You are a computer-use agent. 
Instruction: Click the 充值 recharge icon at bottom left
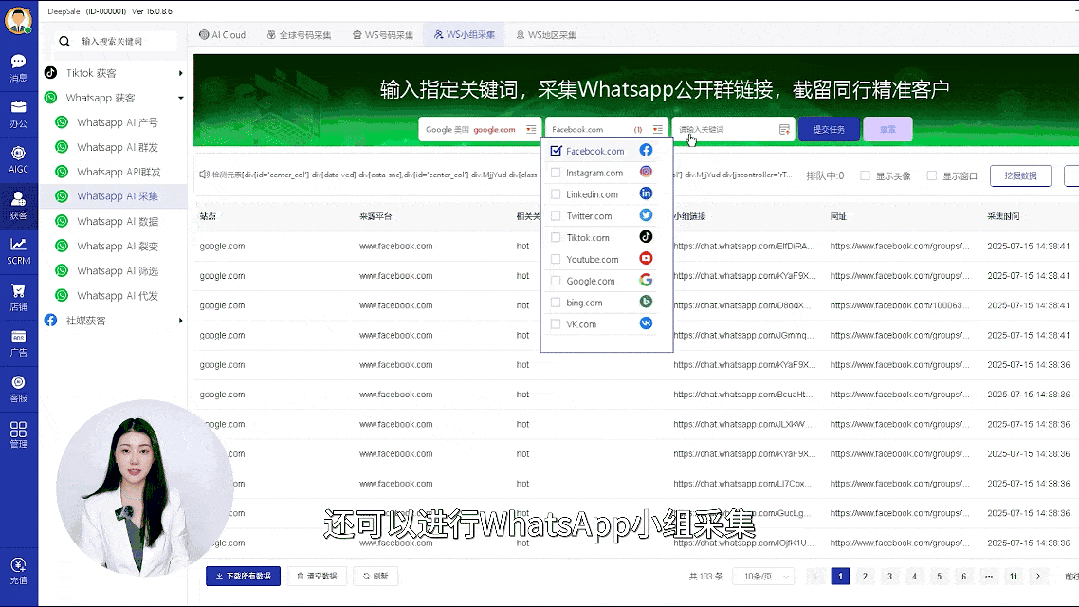[18, 570]
